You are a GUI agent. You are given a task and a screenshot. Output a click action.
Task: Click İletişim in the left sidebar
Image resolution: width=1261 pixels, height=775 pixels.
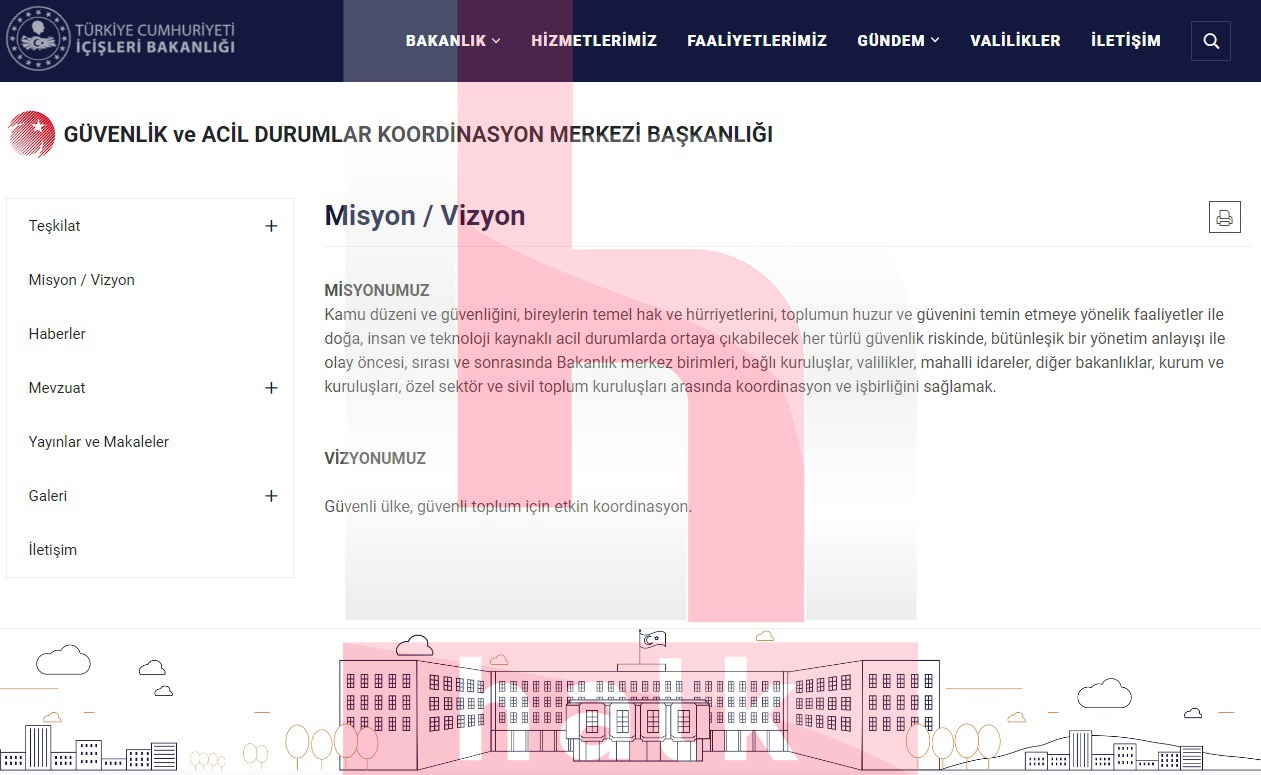pos(52,550)
